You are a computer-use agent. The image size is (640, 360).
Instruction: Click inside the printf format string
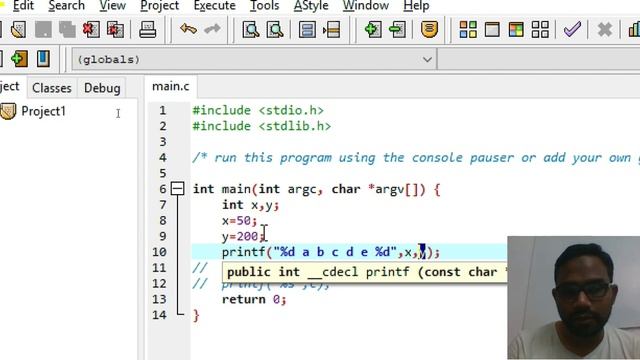(x=335, y=252)
